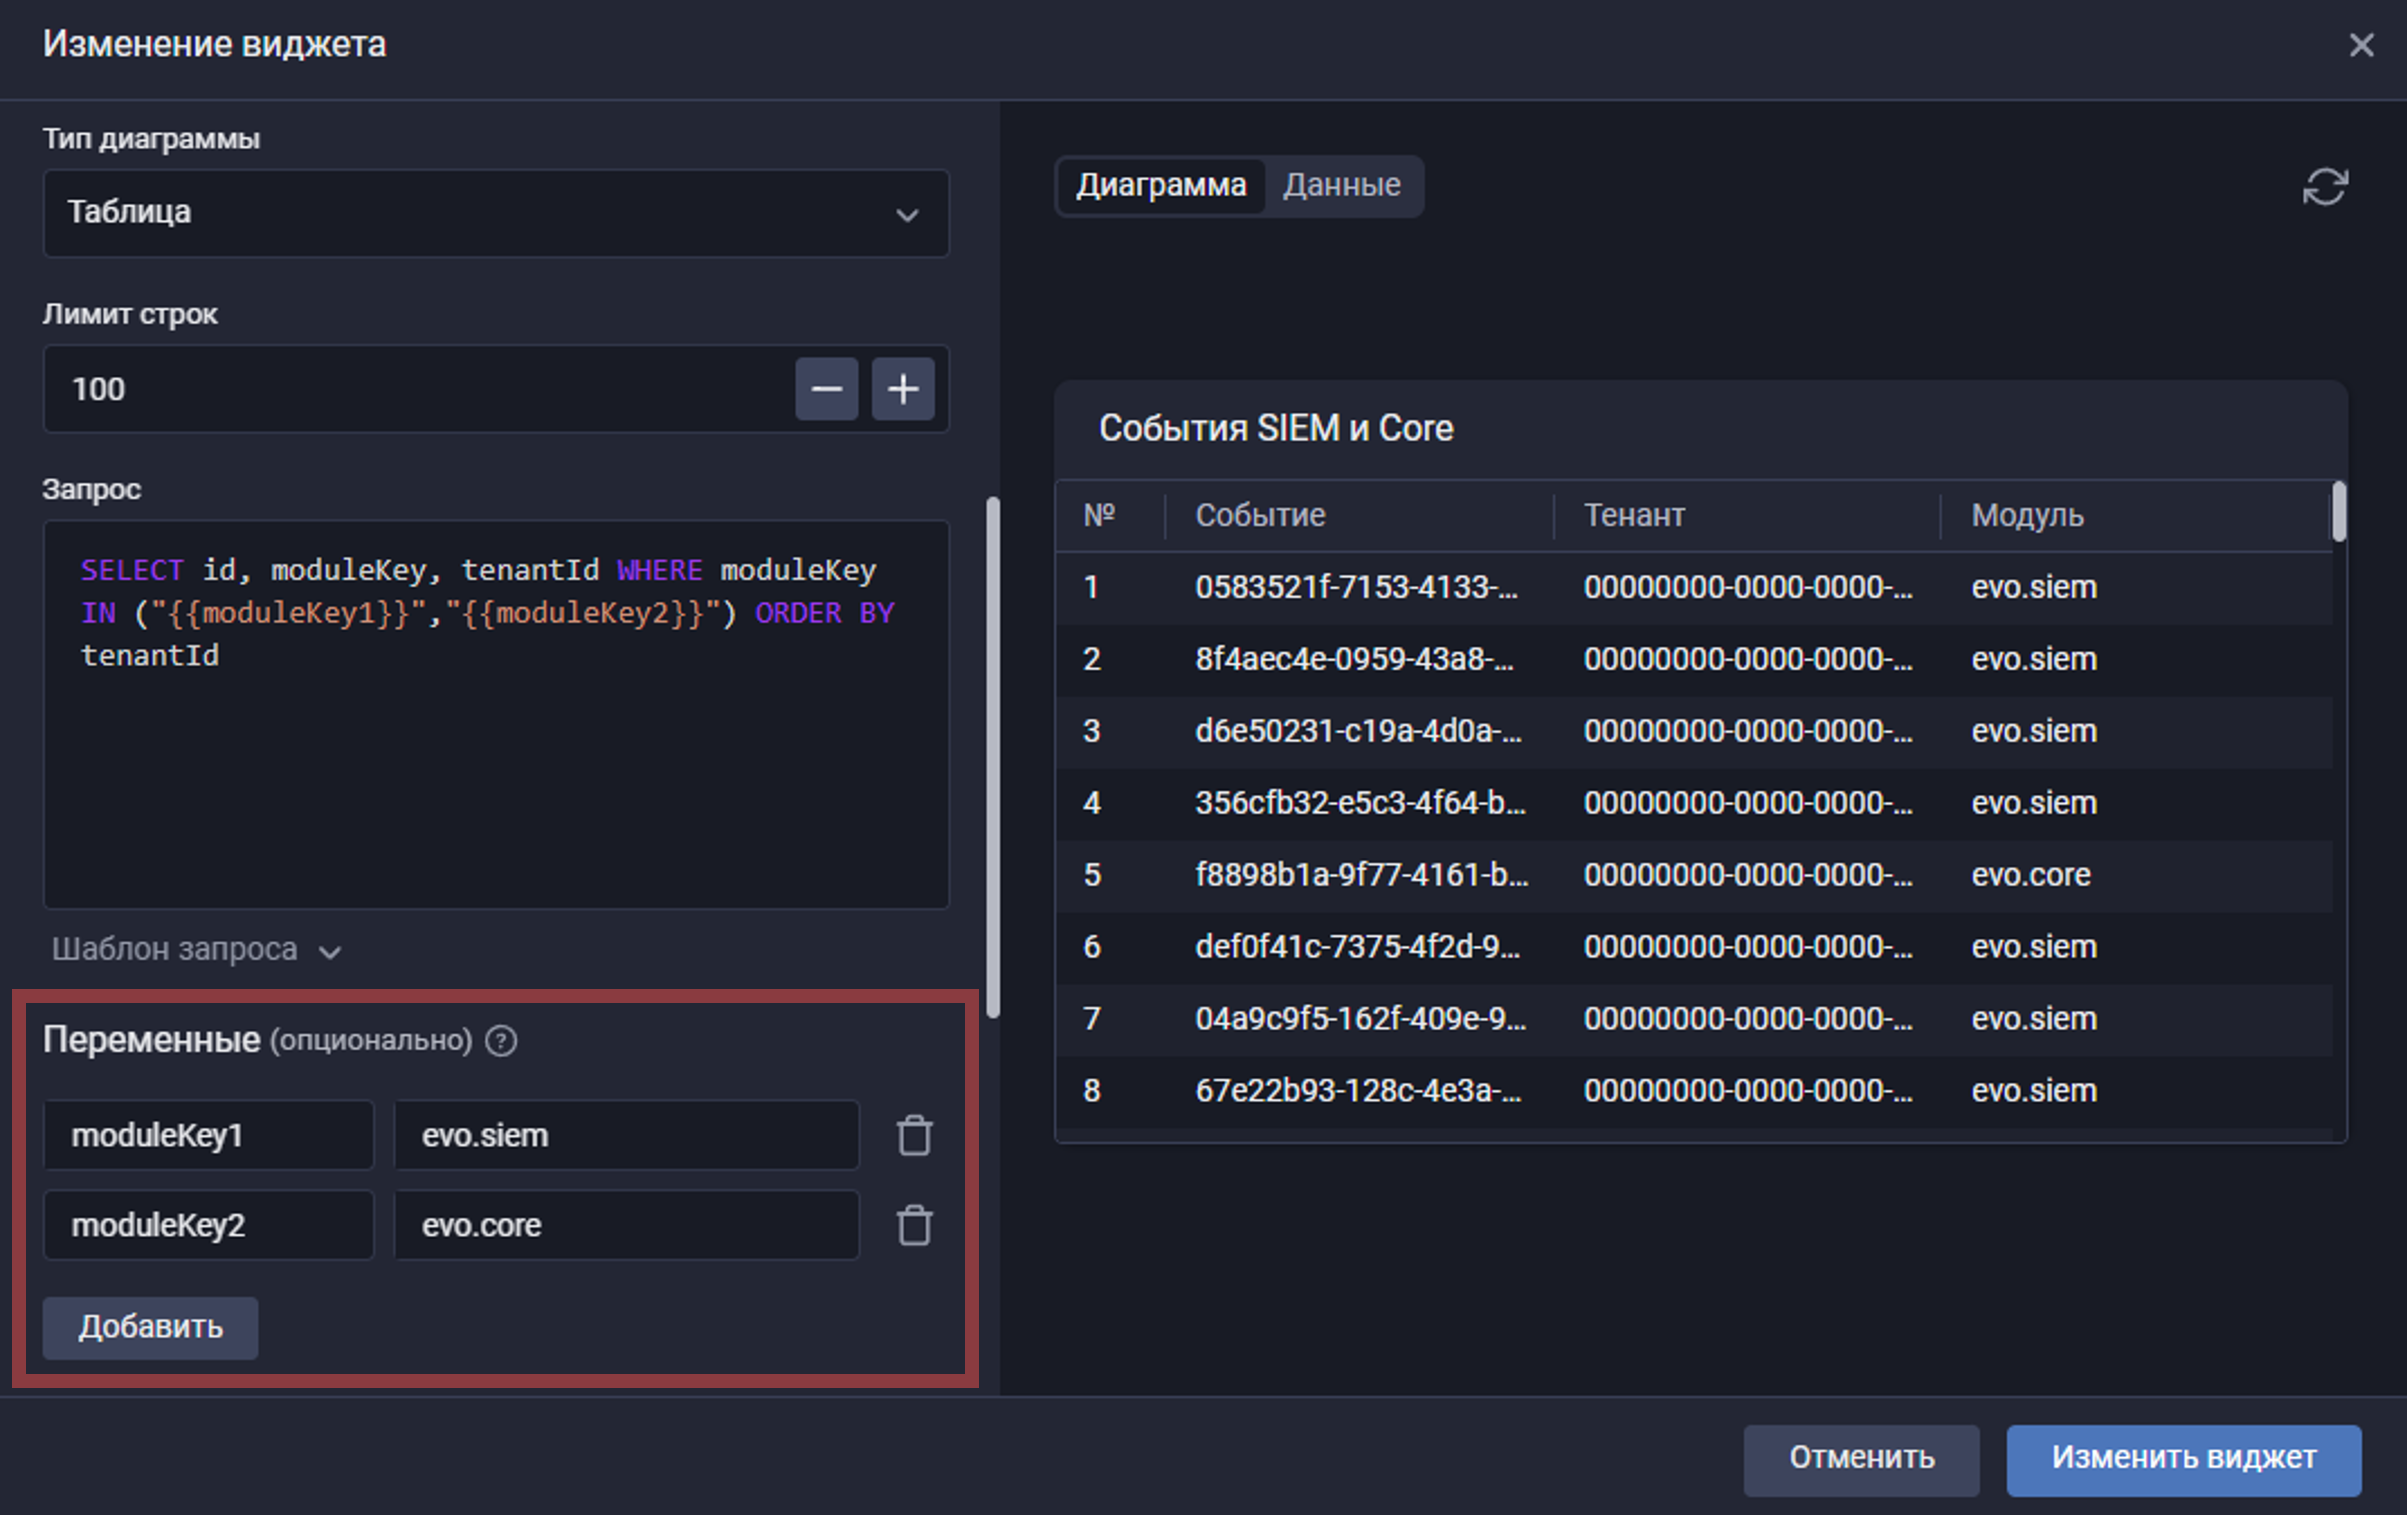Click the tenant cell in row 3
The image size is (2407, 1515).
[1748, 732]
